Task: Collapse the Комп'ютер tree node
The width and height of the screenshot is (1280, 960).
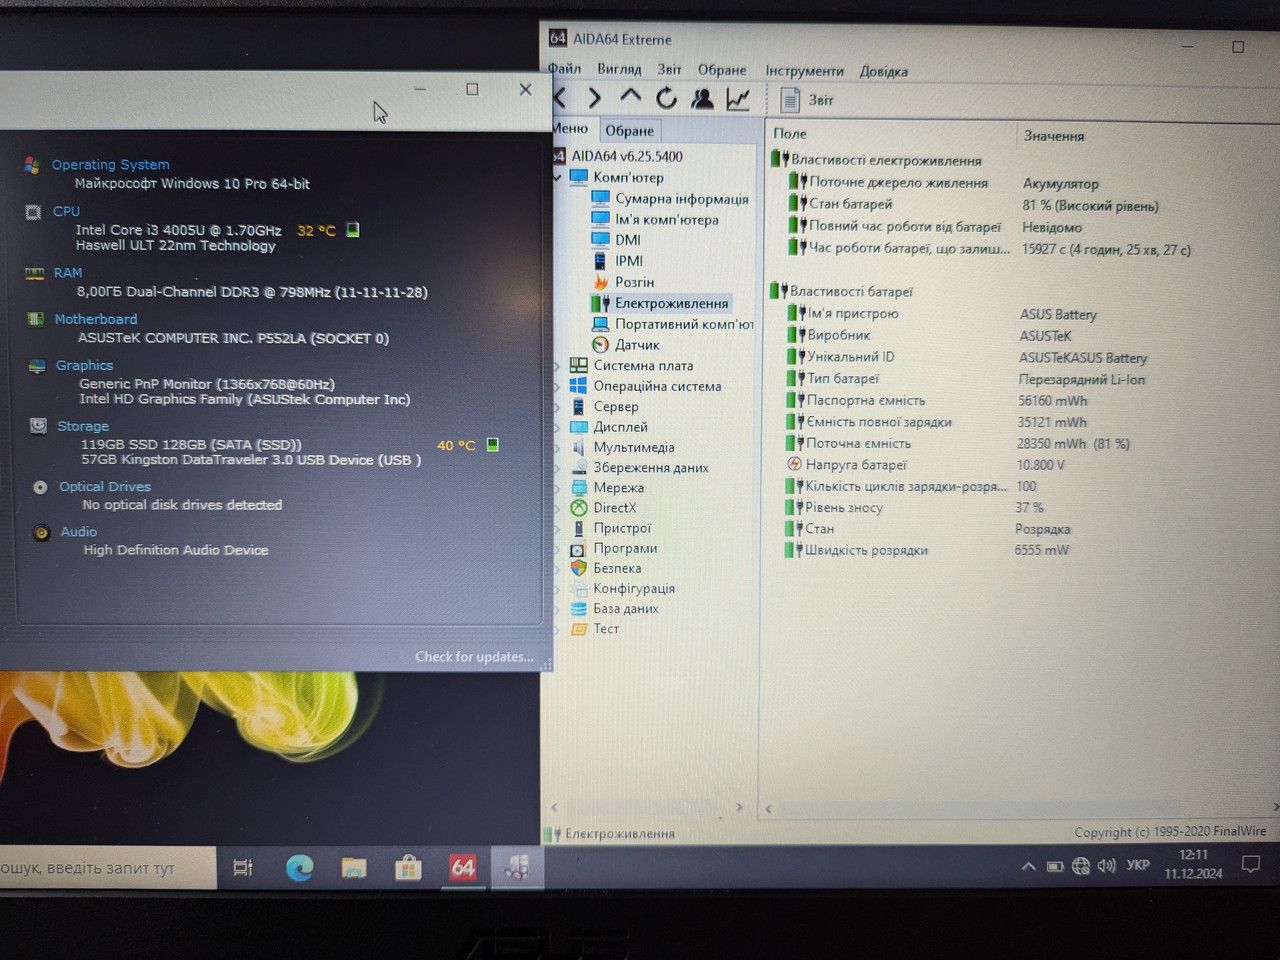Action: [x=557, y=178]
